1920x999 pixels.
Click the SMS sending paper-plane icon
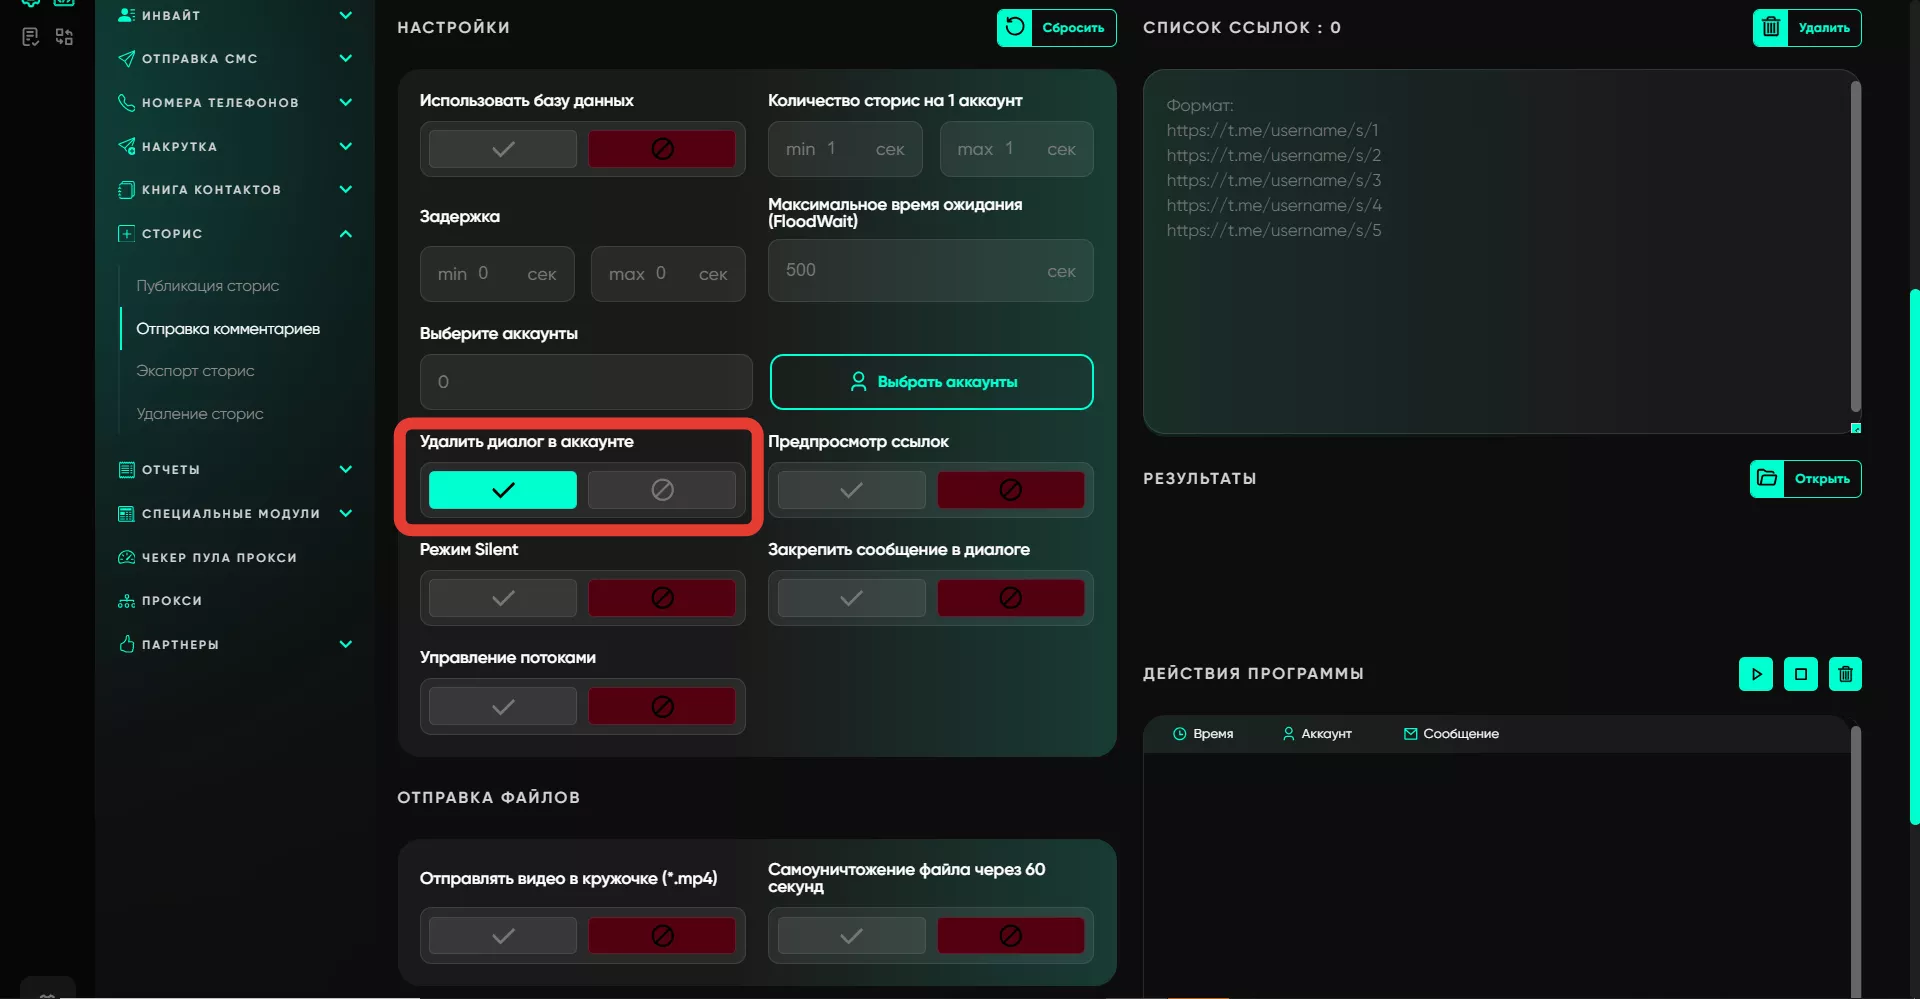click(x=126, y=59)
